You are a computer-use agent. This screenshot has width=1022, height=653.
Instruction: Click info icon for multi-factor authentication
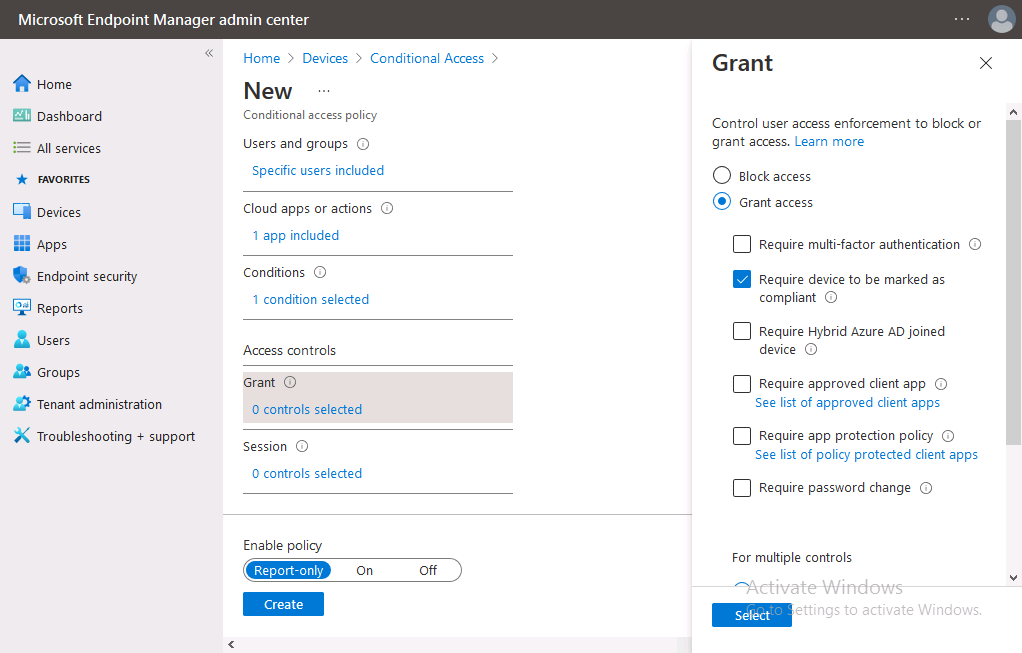[974, 244]
